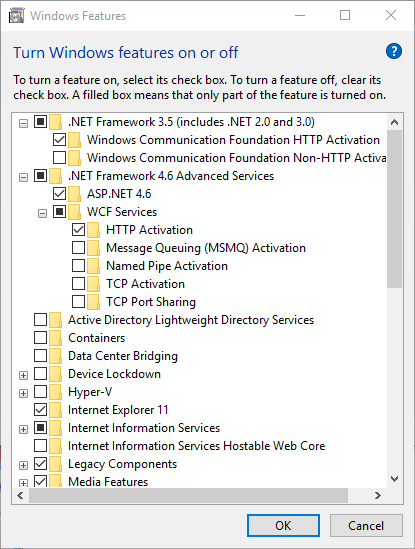Uncheck the Internet Explorer 11 checkbox
415x549 pixels.
pyautogui.click(x=41, y=409)
